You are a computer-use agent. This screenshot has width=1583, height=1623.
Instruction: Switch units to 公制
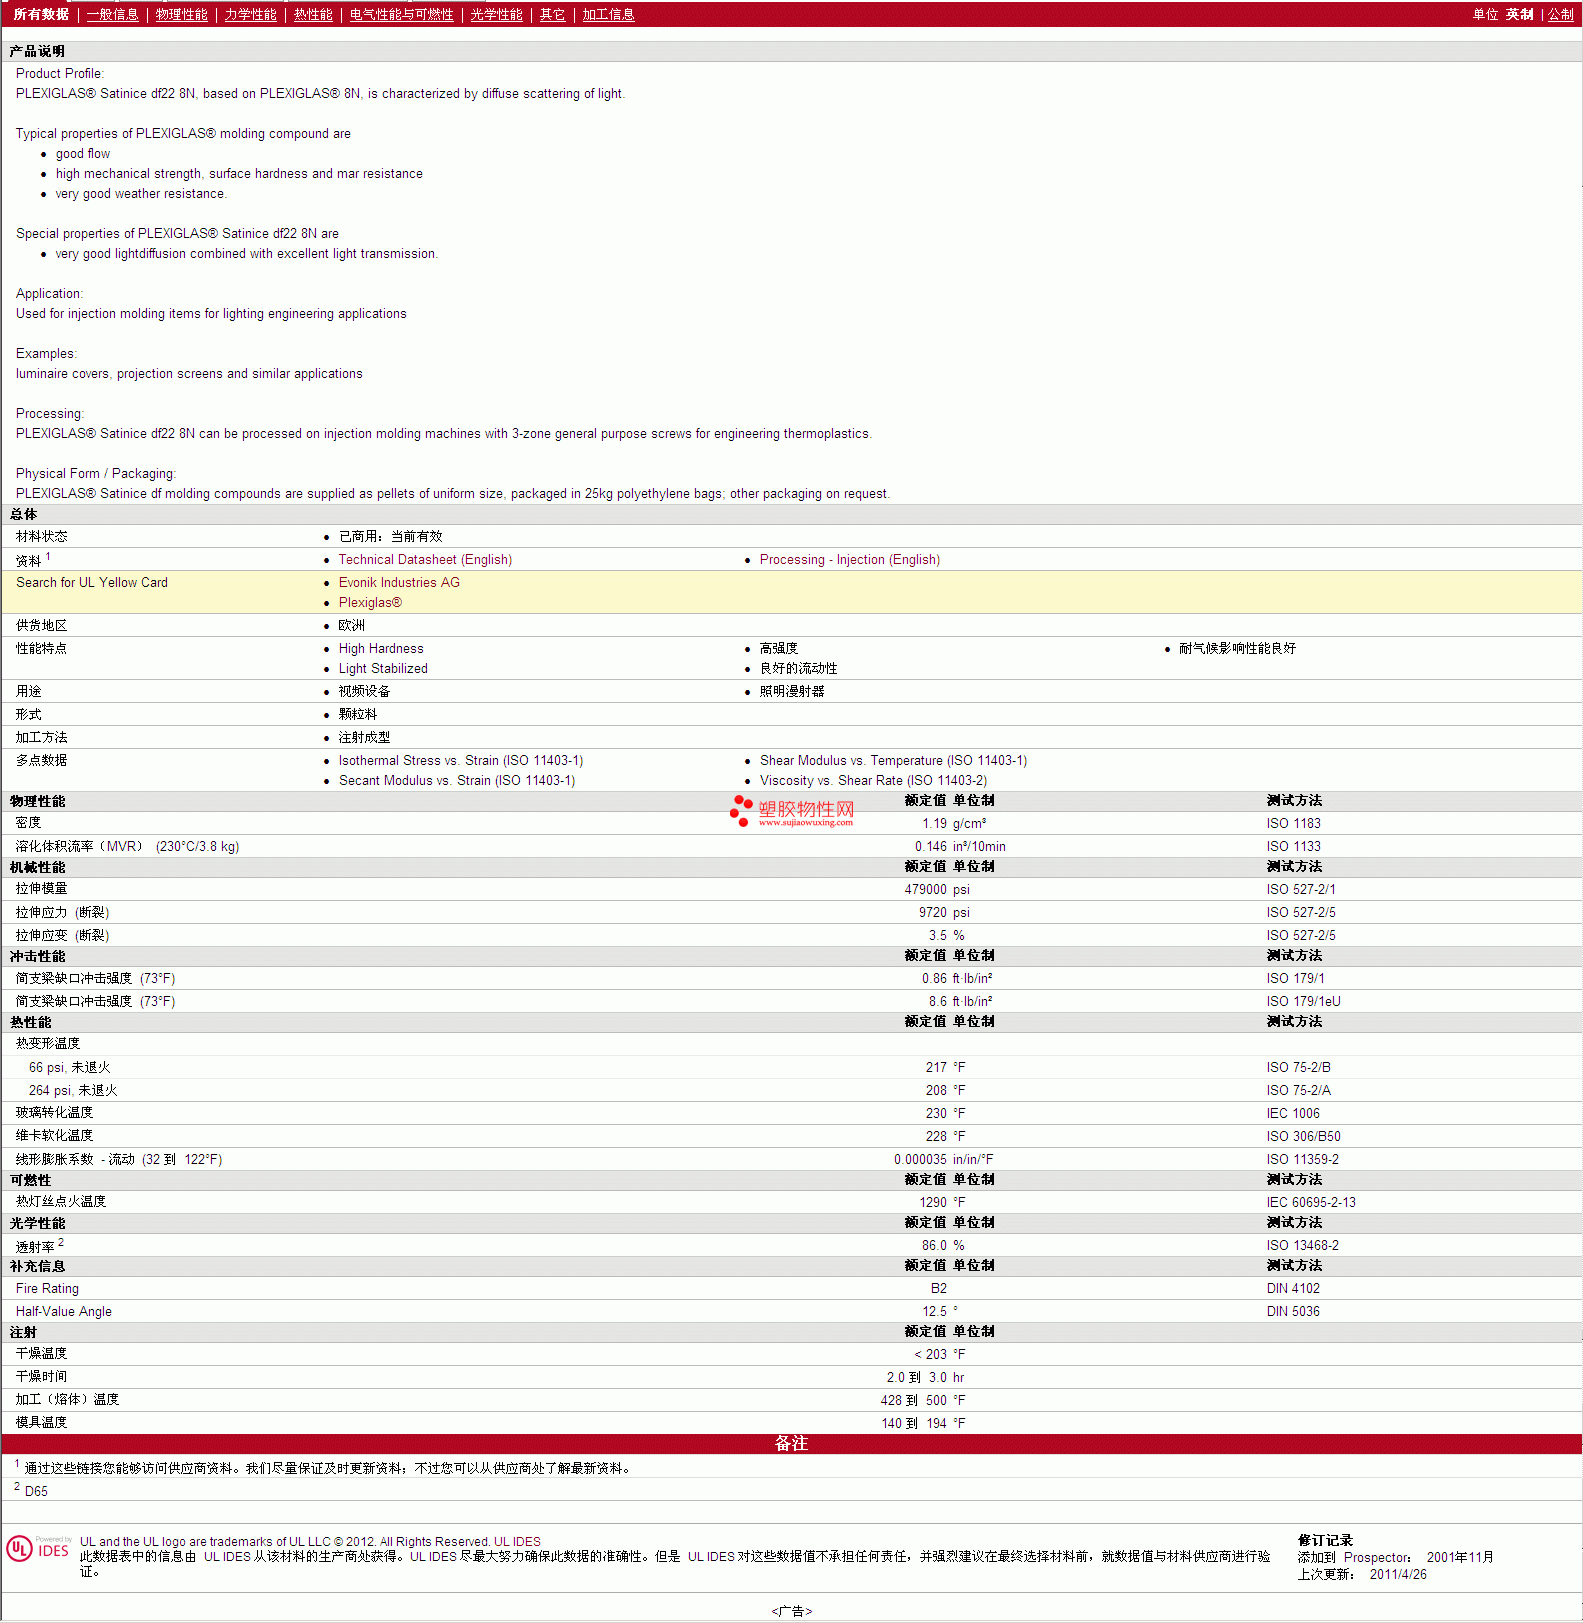(x=1560, y=14)
